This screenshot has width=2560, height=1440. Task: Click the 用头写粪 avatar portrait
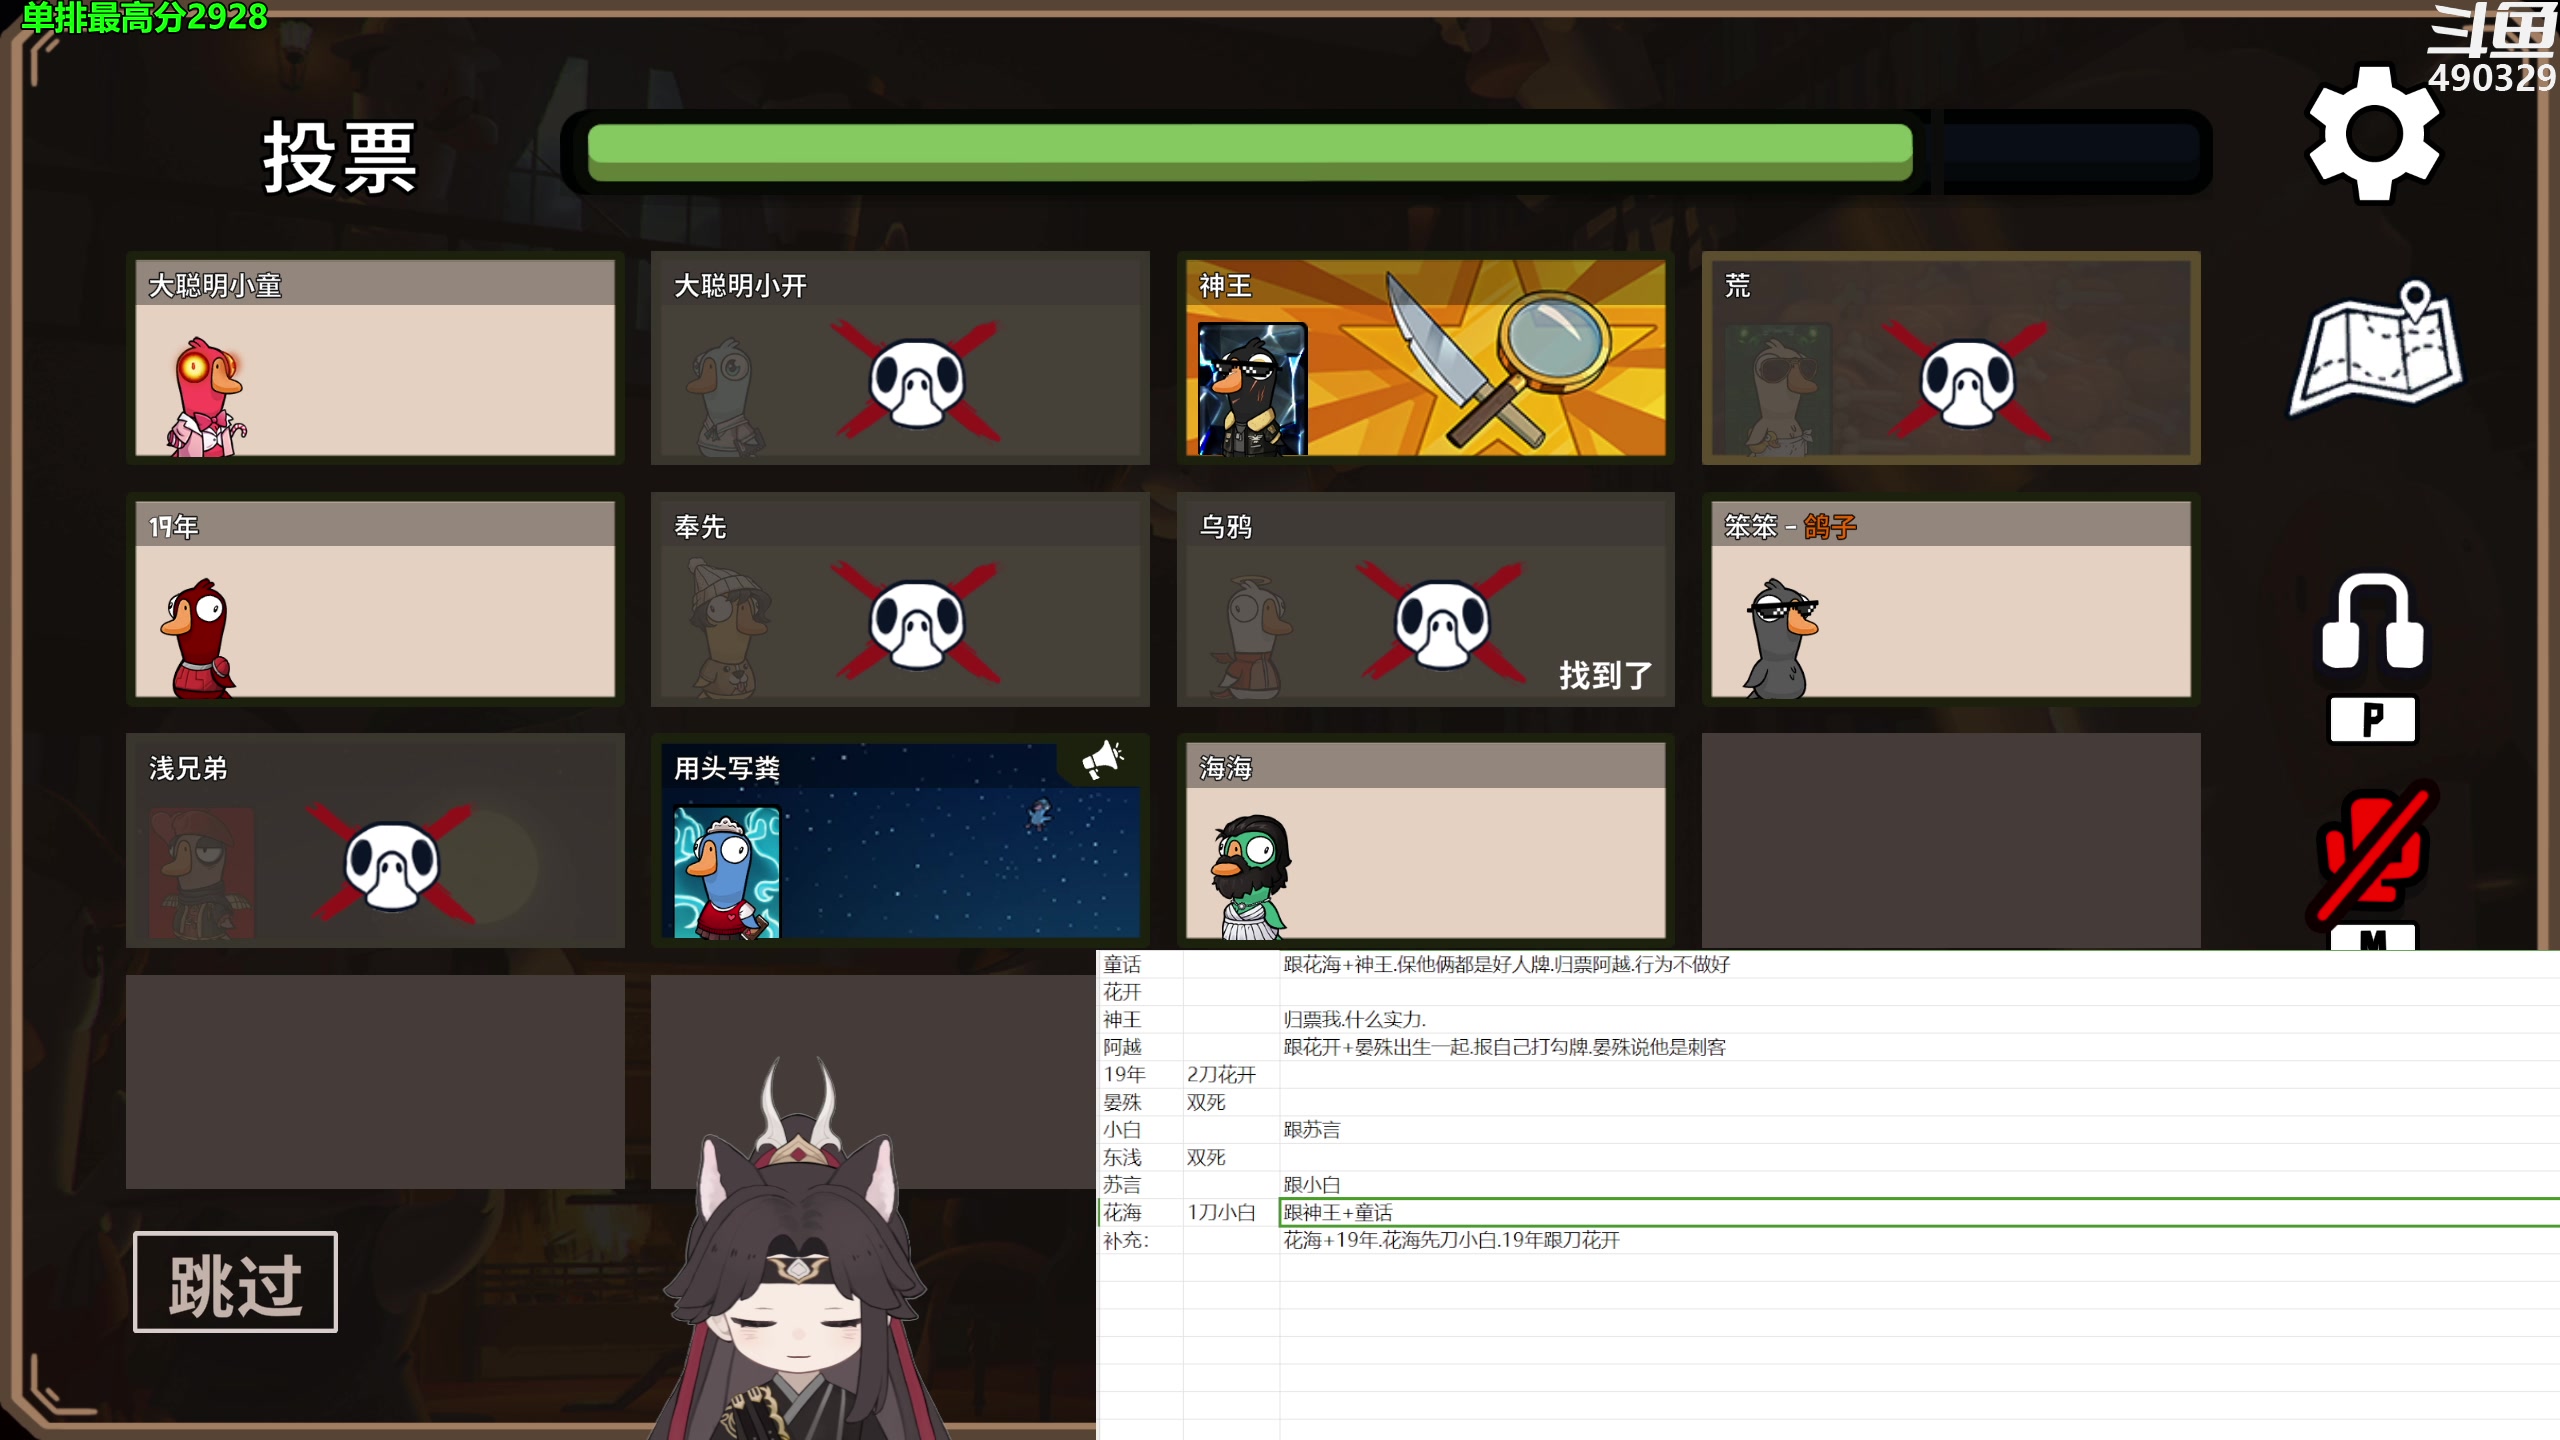[x=727, y=872]
